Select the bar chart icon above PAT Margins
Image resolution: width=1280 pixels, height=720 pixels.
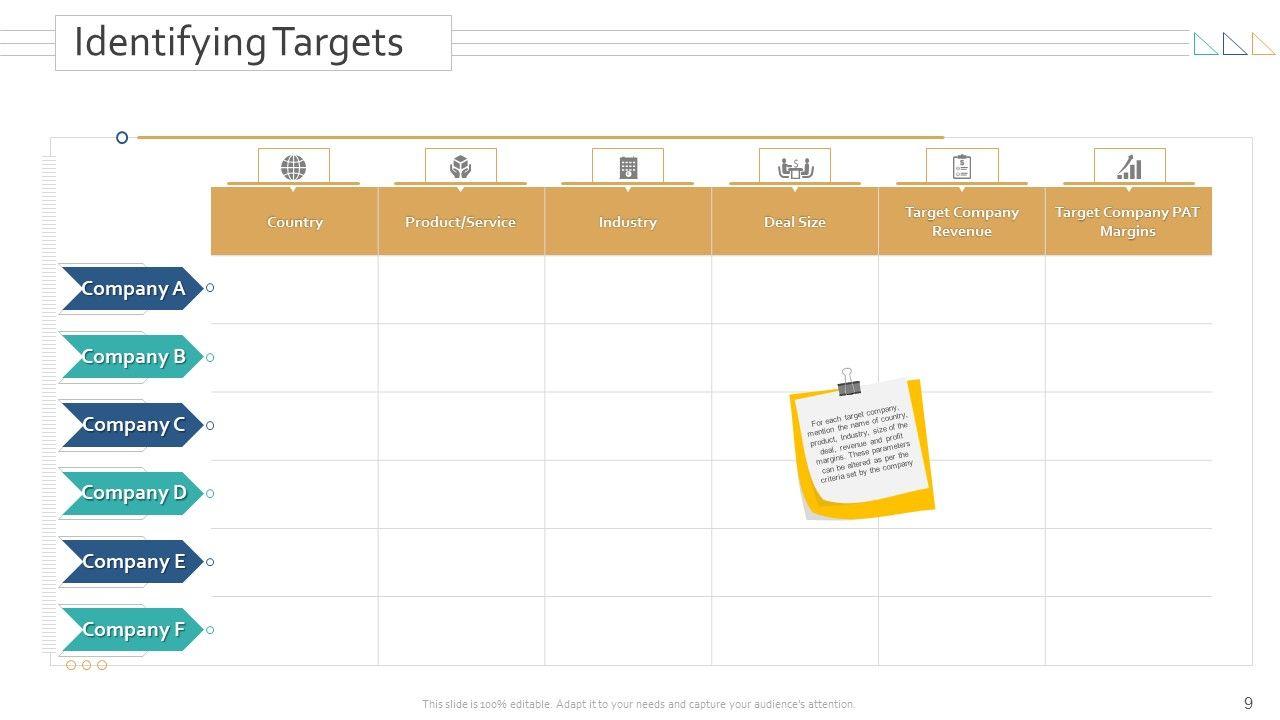click(x=1129, y=167)
